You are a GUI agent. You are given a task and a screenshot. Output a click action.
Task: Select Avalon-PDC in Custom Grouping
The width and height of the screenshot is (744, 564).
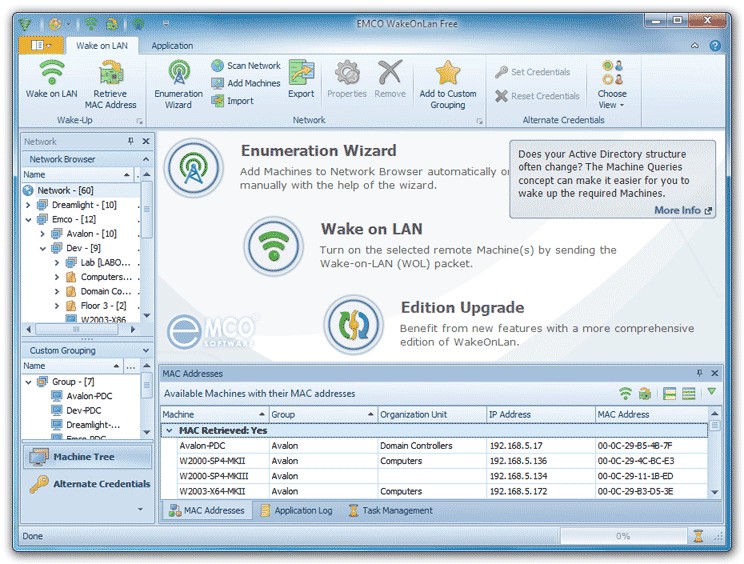[x=89, y=396]
